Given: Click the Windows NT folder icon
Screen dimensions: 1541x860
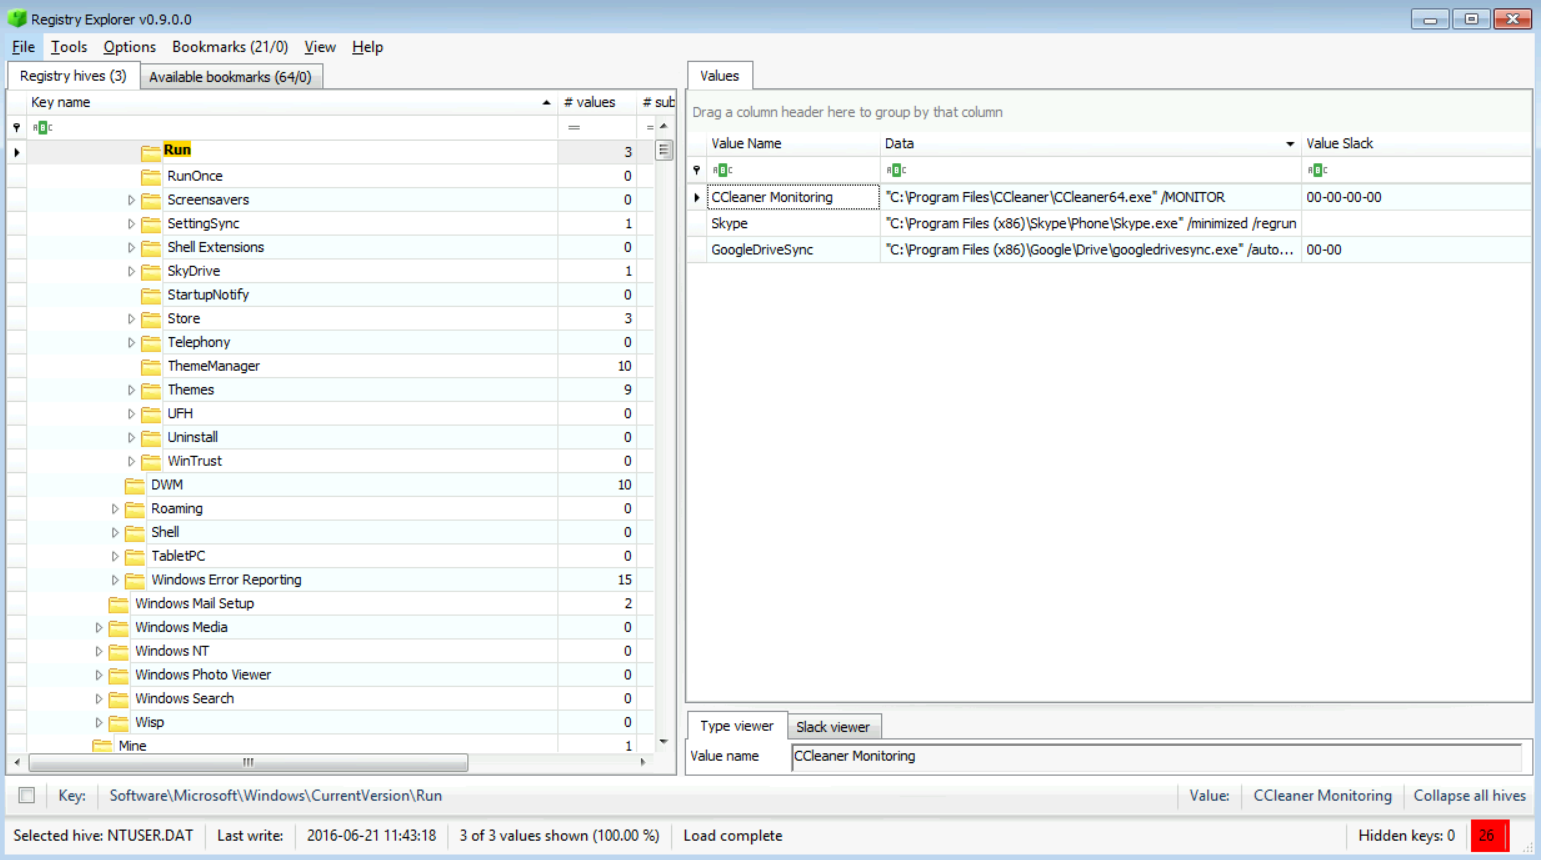Looking at the screenshot, I should pyautogui.click(x=118, y=651).
